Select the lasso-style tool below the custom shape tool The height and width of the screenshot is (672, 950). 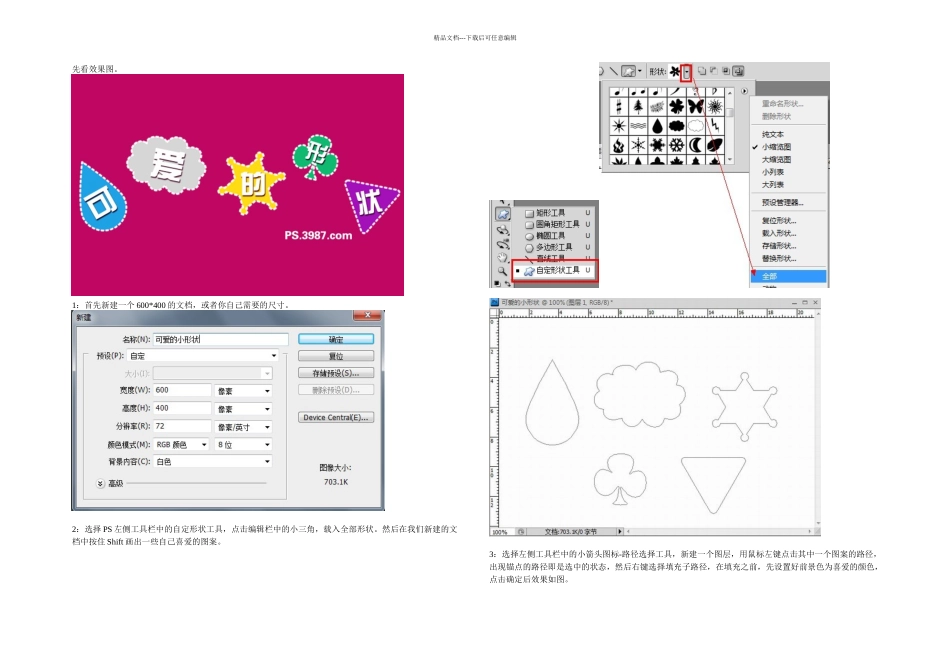[x=503, y=230]
